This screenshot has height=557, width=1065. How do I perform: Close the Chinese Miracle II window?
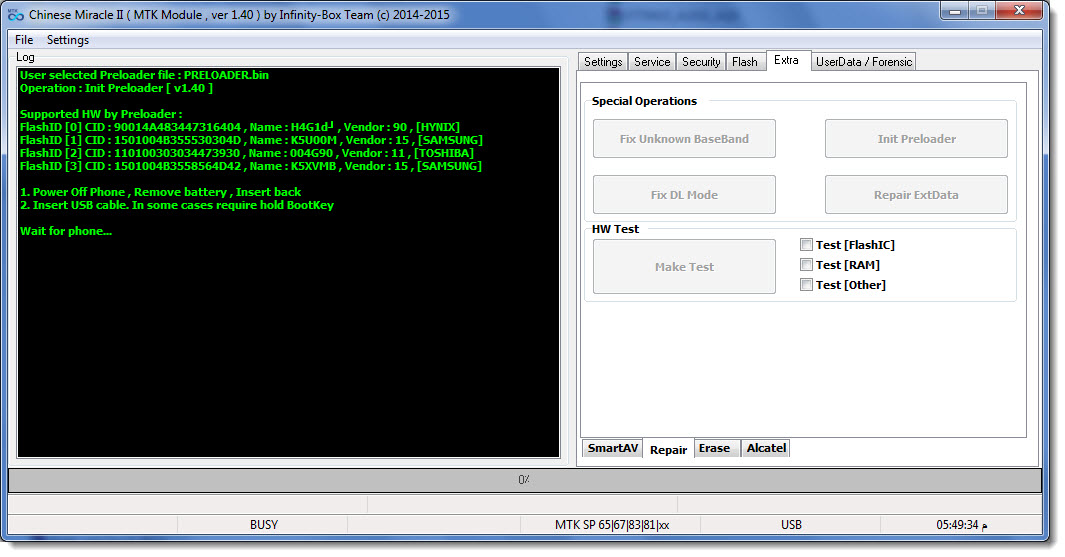(x=1019, y=11)
